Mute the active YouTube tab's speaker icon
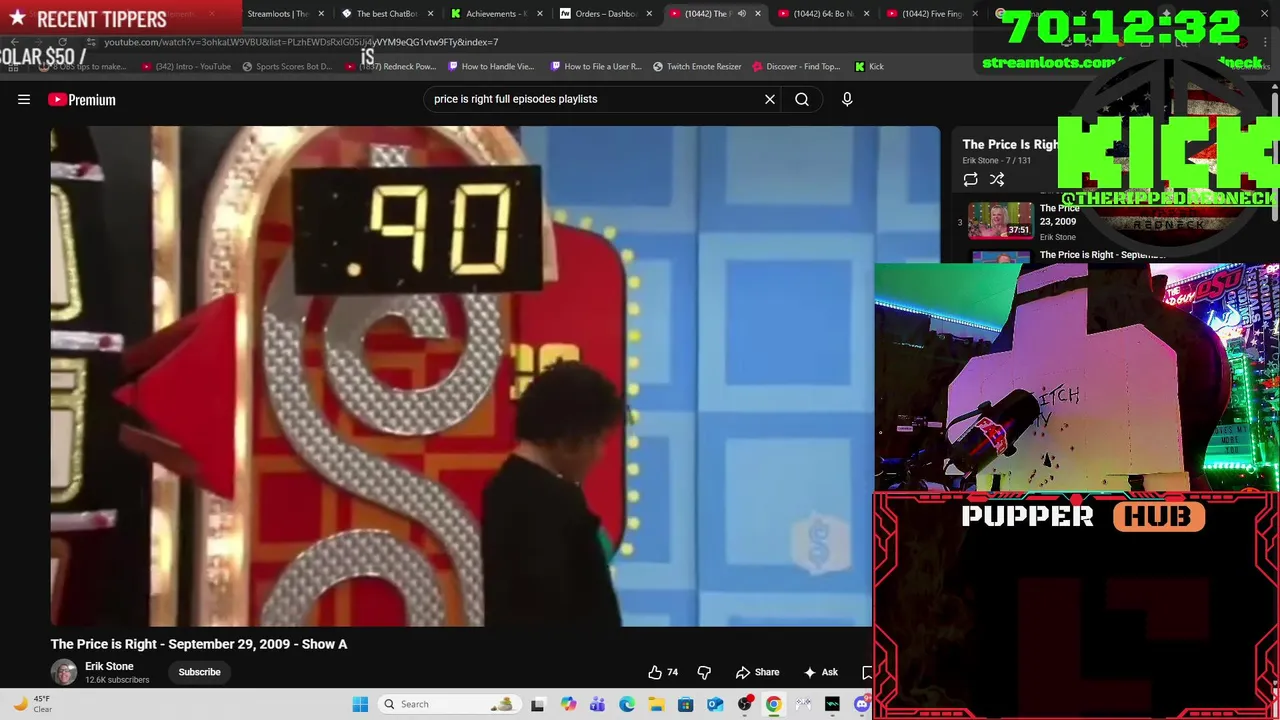 tap(741, 14)
